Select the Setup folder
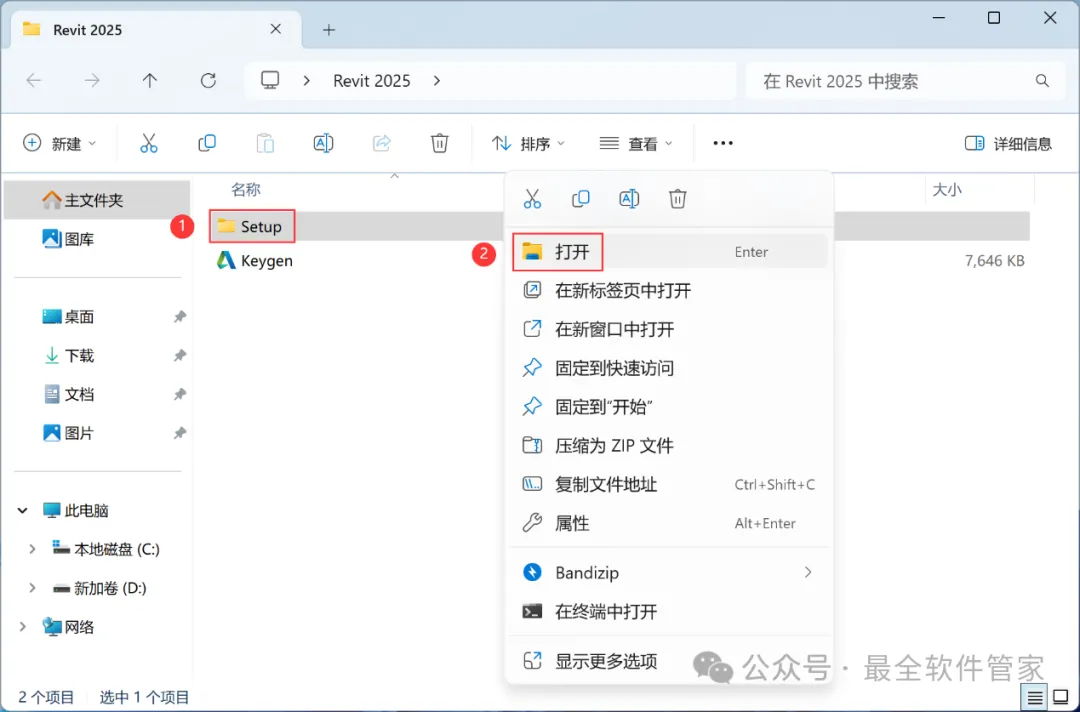The width and height of the screenshot is (1080, 712). [x=252, y=226]
